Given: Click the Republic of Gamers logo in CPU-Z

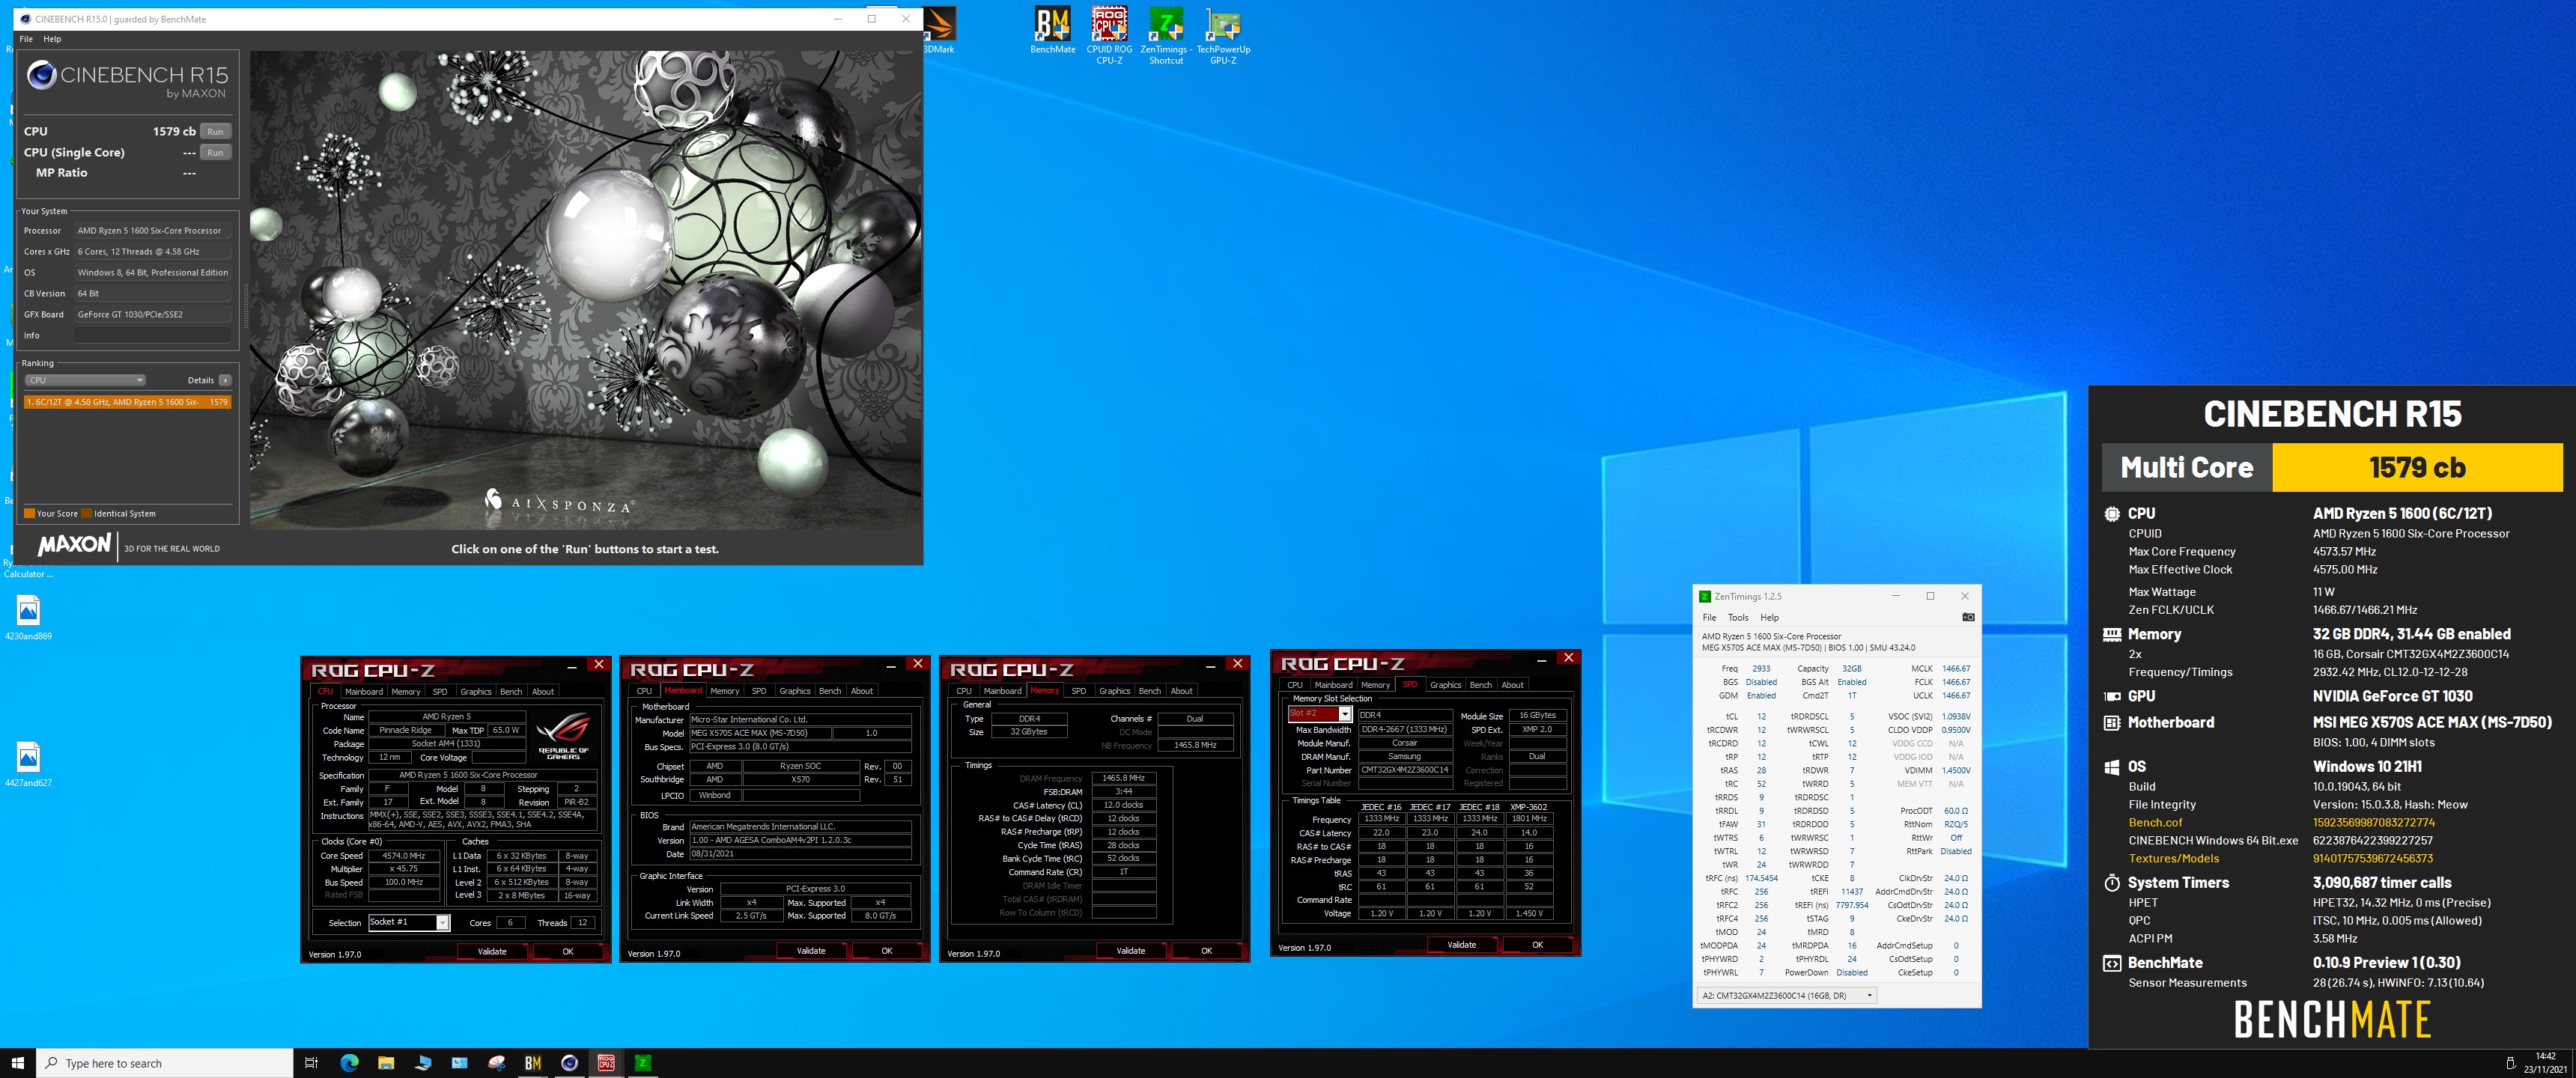Looking at the screenshot, I should point(564,738).
